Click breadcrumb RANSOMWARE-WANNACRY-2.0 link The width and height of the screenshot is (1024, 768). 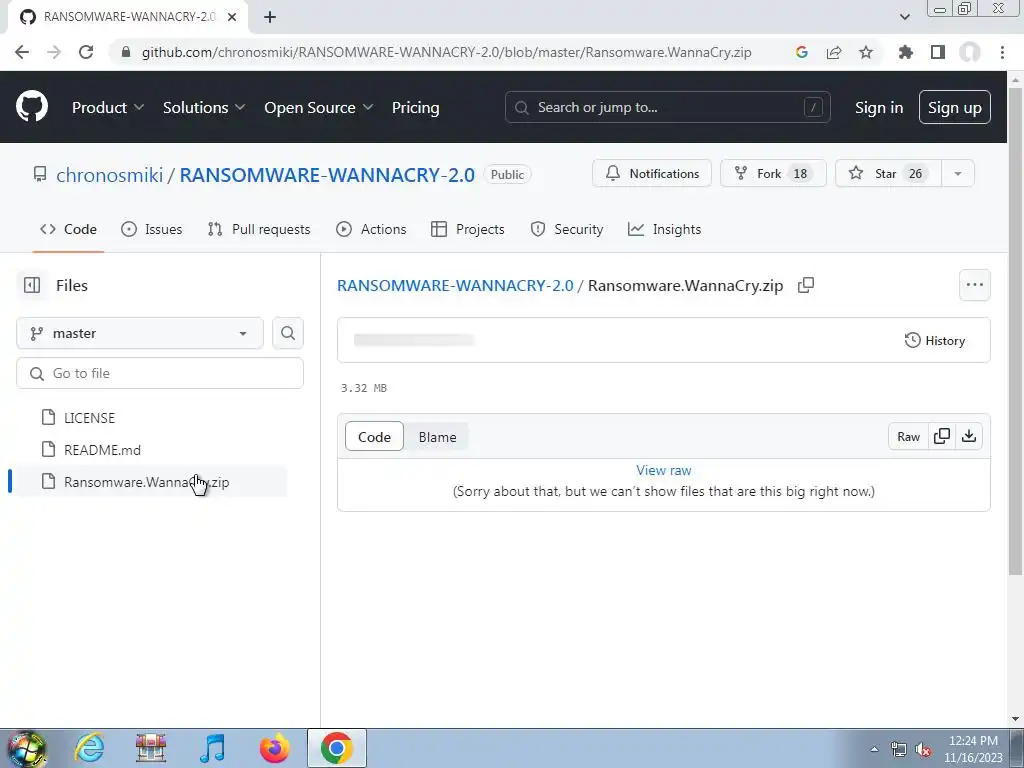[455, 285]
